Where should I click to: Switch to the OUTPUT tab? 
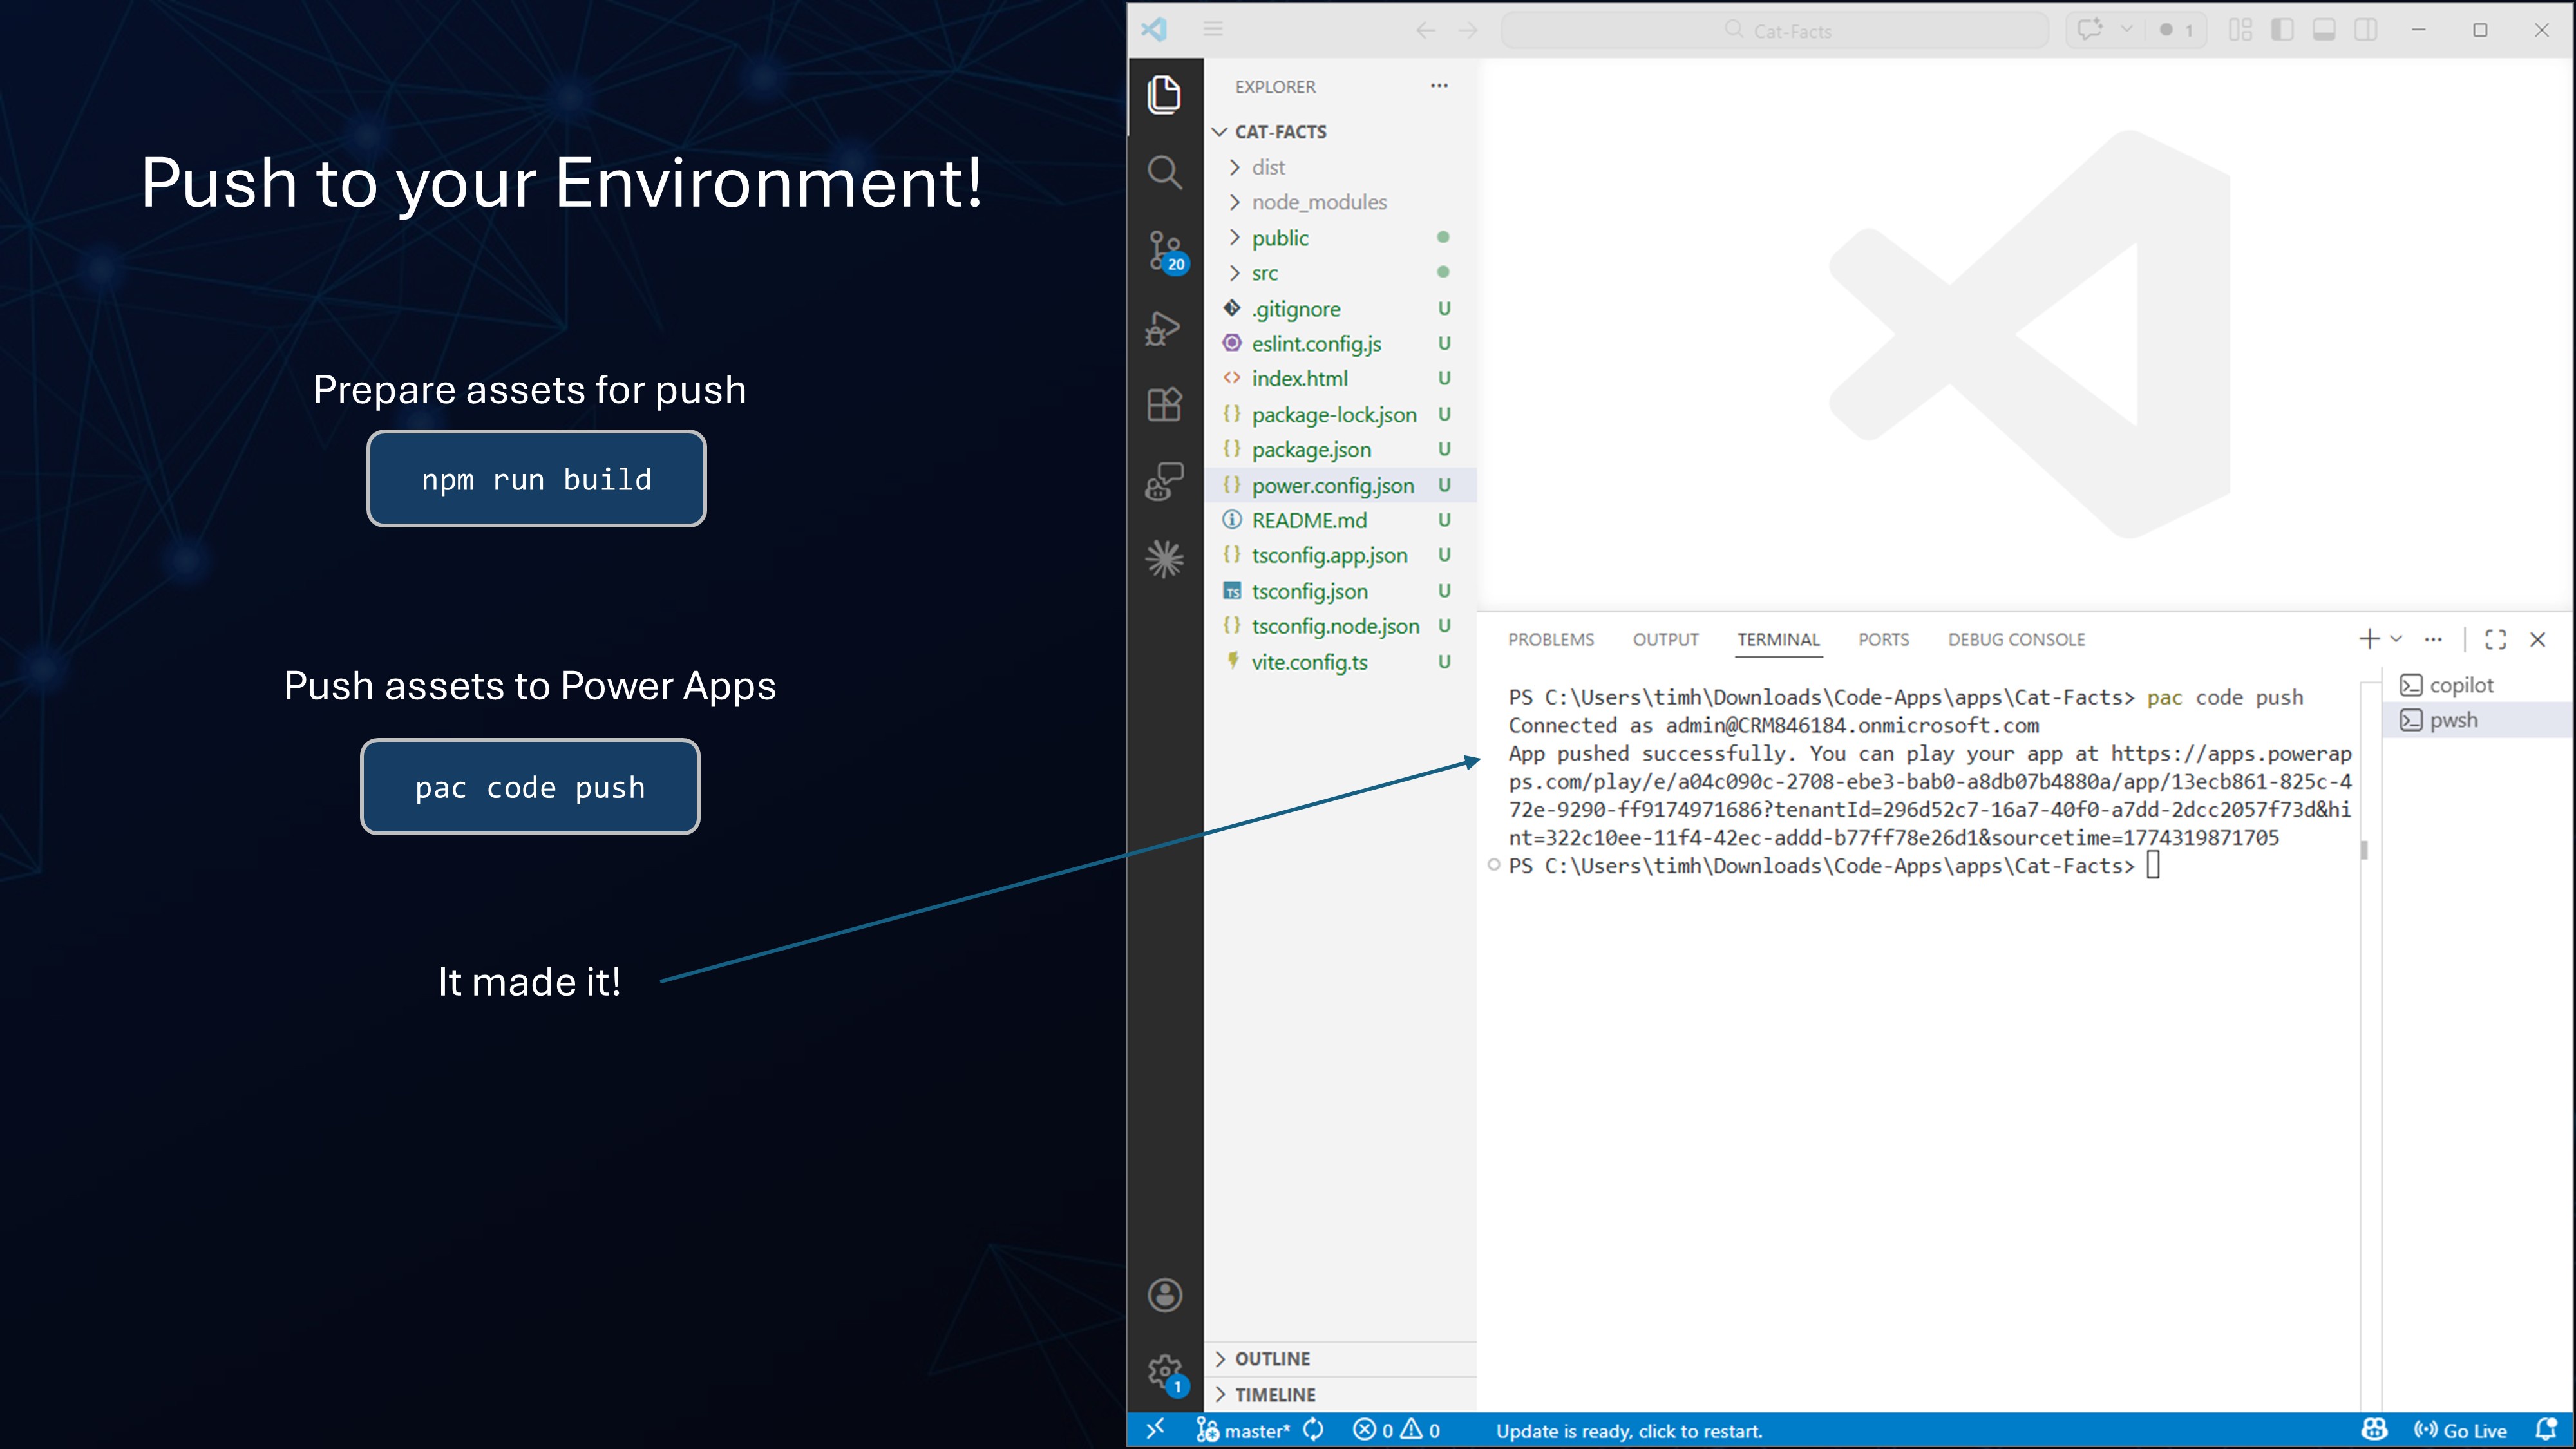(1666, 640)
